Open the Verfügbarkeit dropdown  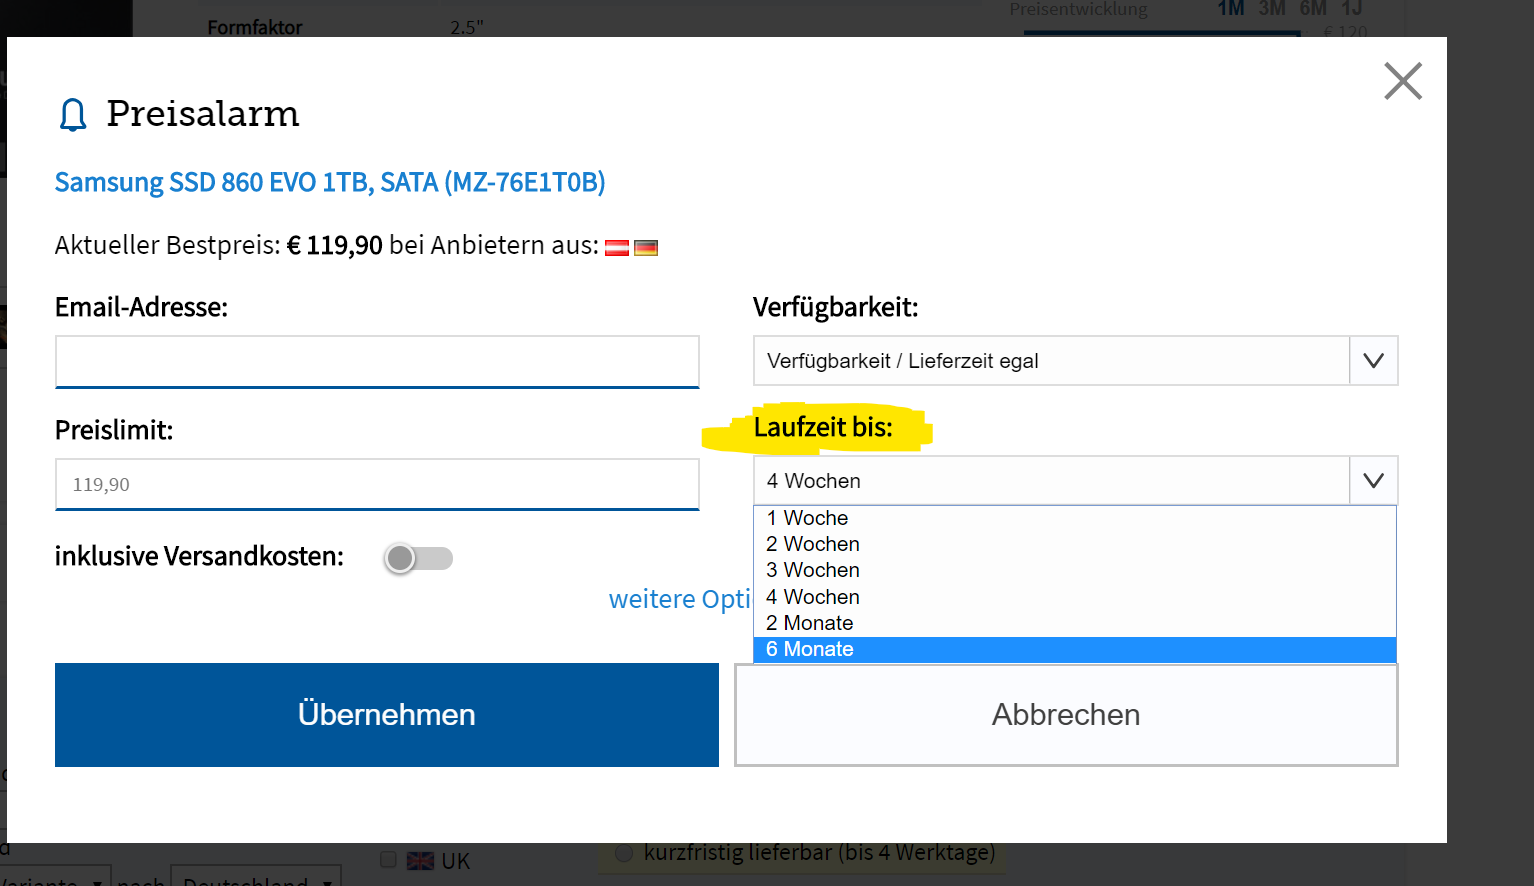click(x=1075, y=361)
